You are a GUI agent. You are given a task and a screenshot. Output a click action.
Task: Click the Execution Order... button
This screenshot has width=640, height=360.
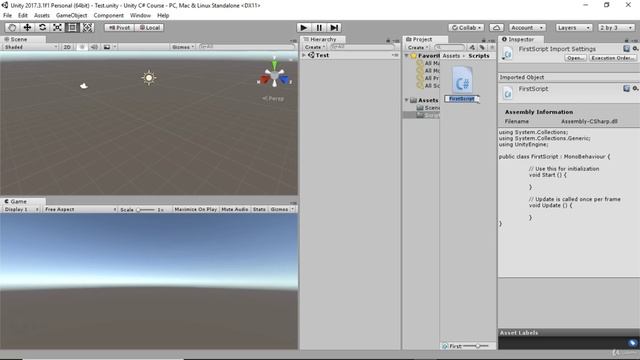pyautogui.click(x=612, y=58)
